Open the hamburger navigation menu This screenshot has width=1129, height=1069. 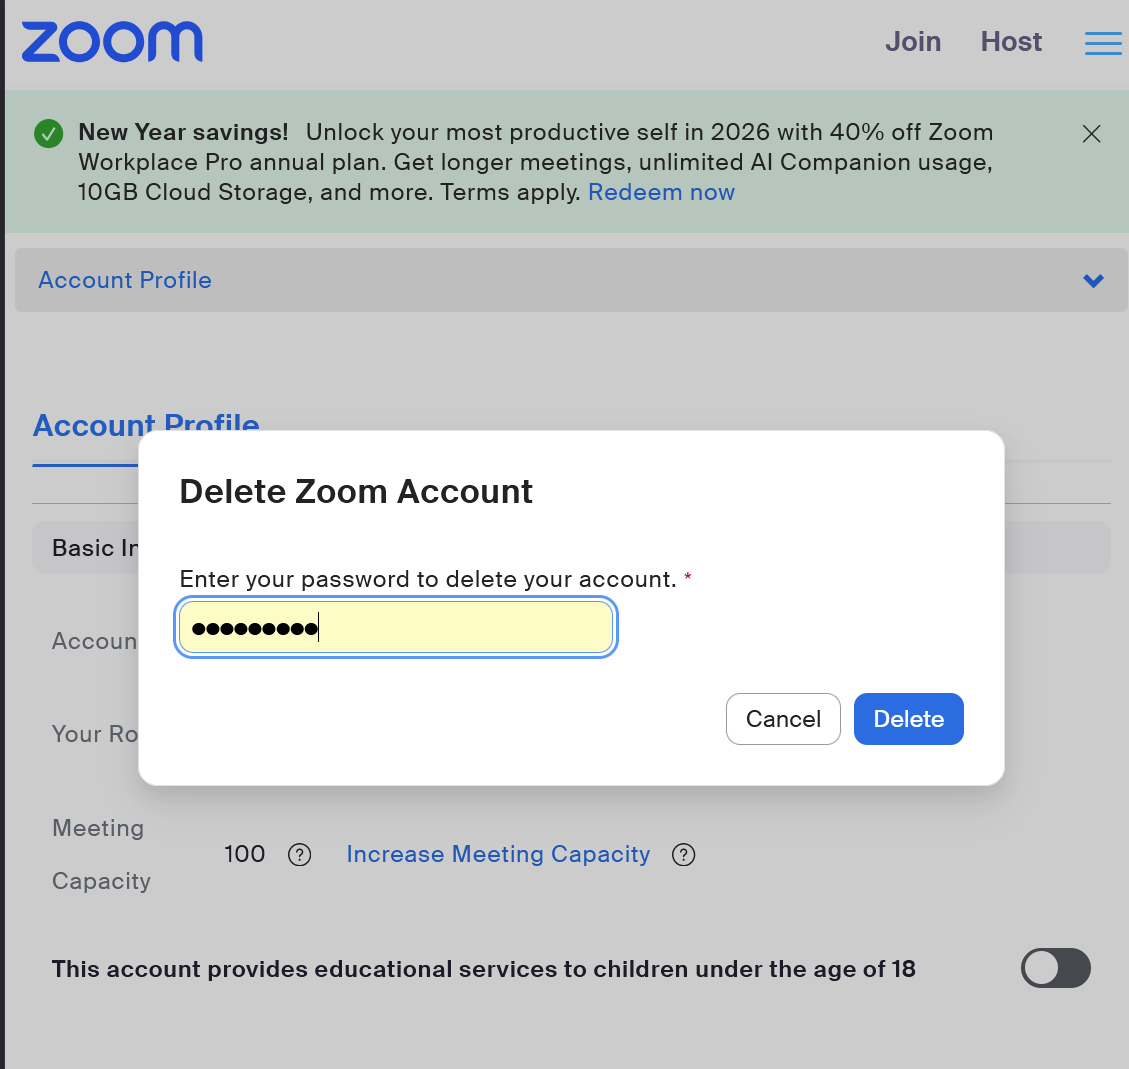click(x=1103, y=43)
